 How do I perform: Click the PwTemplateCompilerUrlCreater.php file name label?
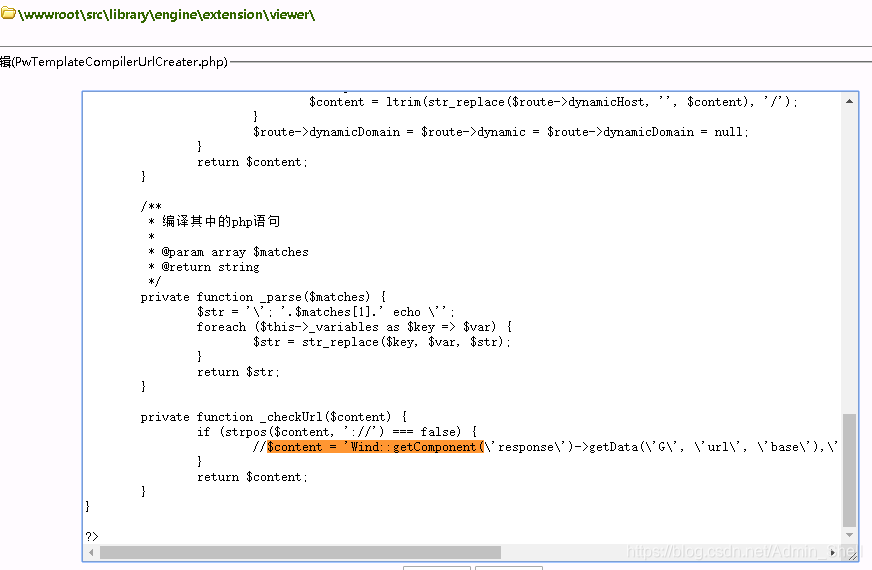[x=121, y=62]
